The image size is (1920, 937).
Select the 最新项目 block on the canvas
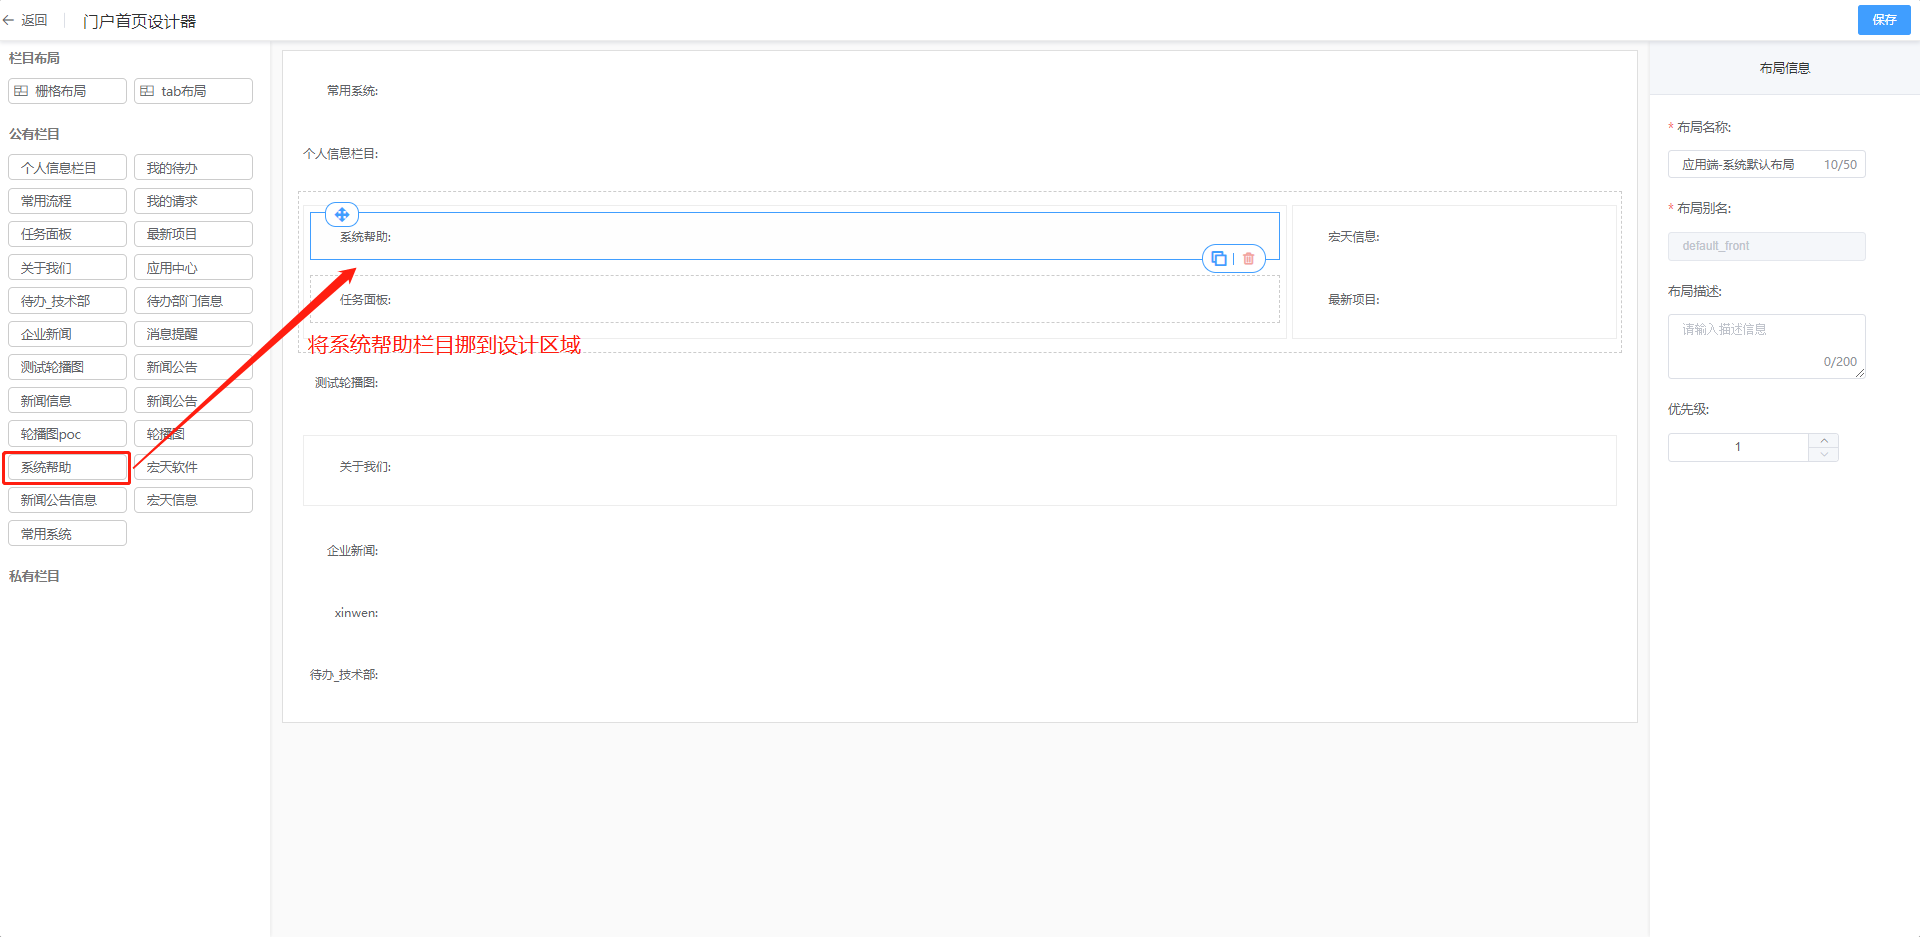coord(1455,300)
